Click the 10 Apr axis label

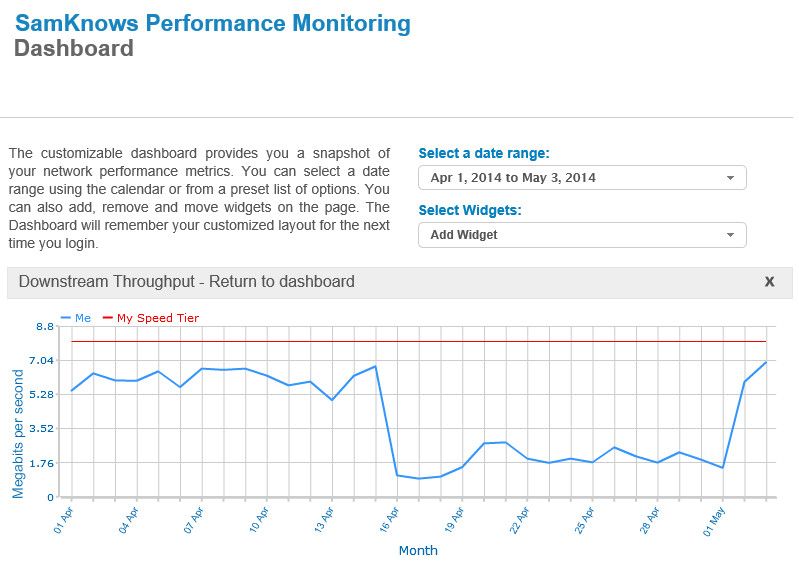[259, 520]
